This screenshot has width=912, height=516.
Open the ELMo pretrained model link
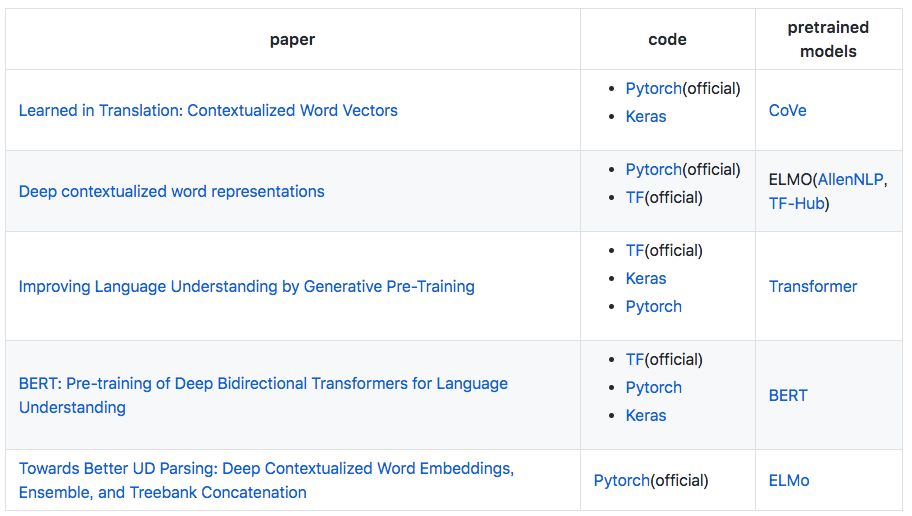click(x=789, y=480)
